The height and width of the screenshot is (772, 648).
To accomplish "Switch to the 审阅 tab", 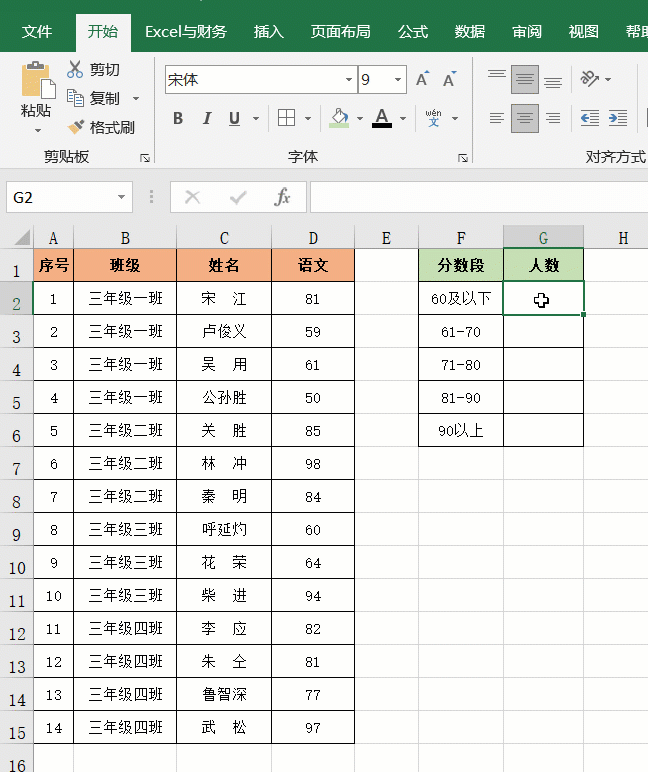I will pos(527,32).
